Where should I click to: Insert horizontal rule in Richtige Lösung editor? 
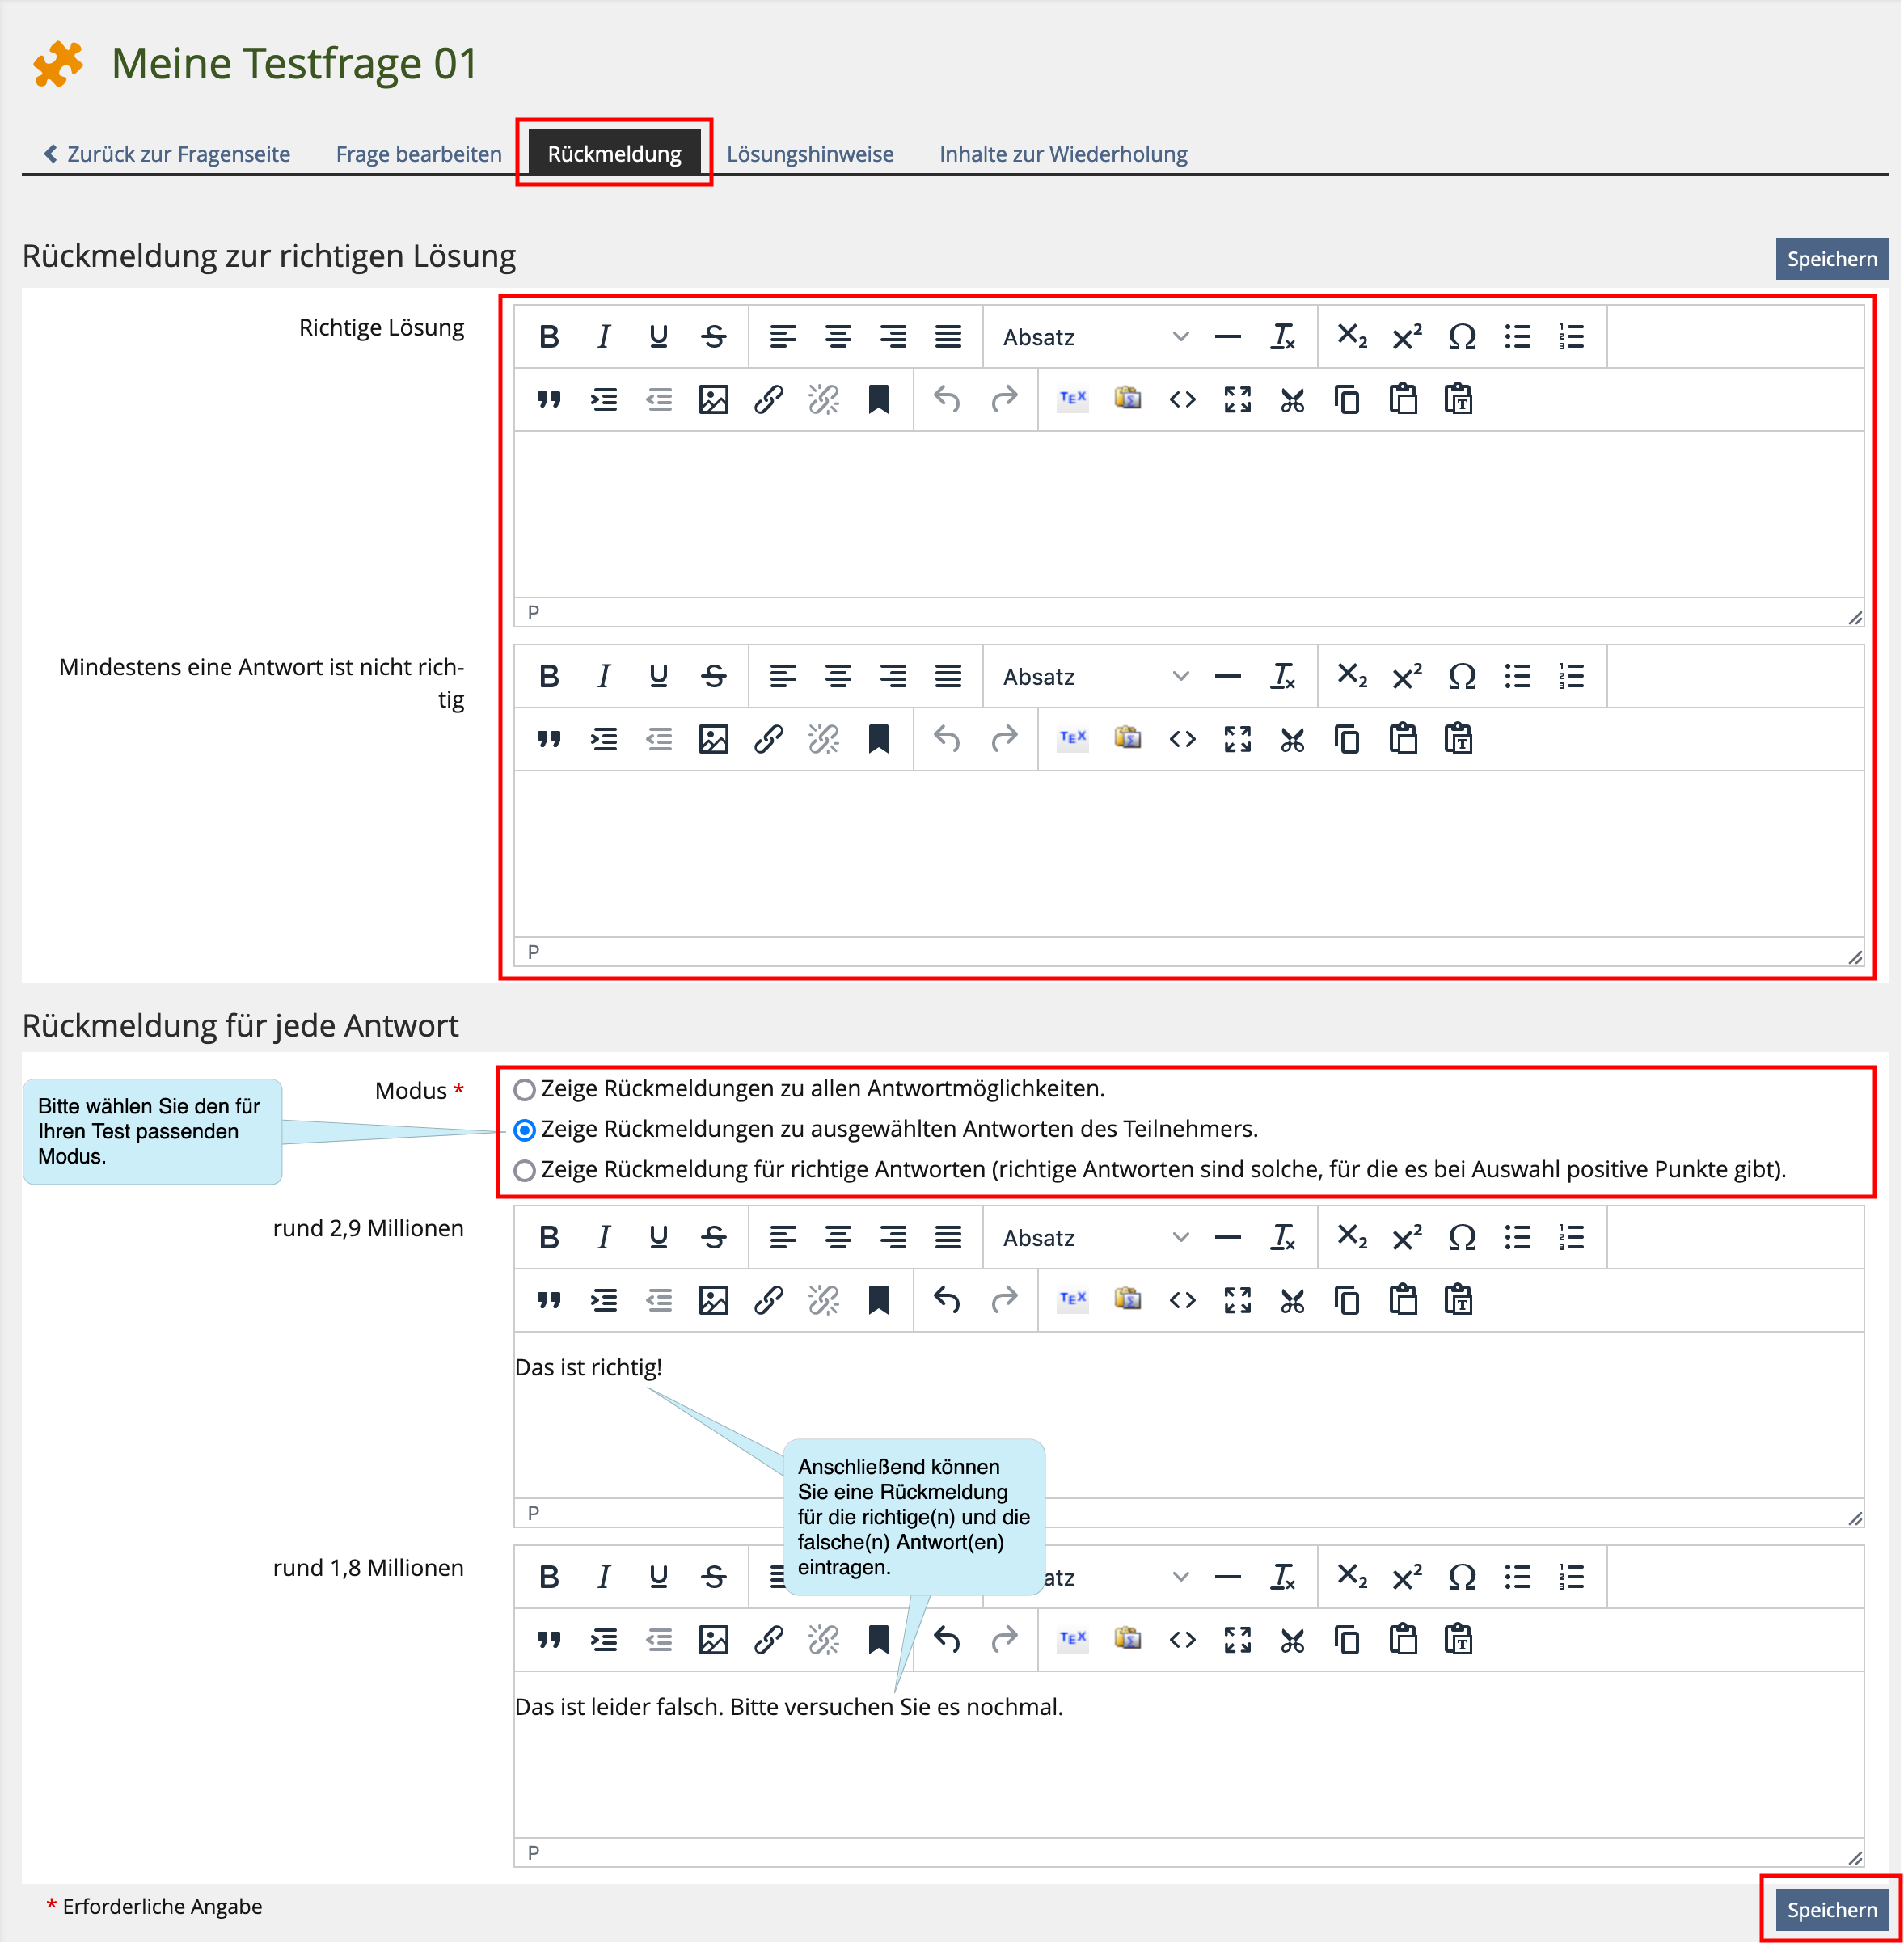click(1228, 337)
